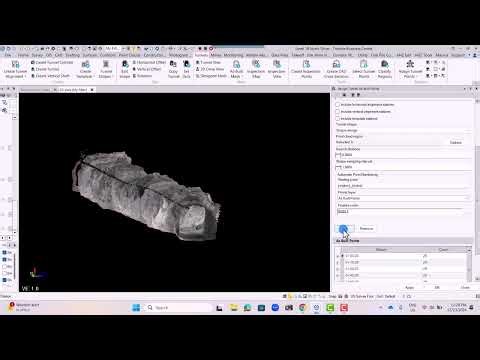The width and height of the screenshot is (480, 360).
Task: Toggle Snap in the status bar
Action: tap(332, 296)
